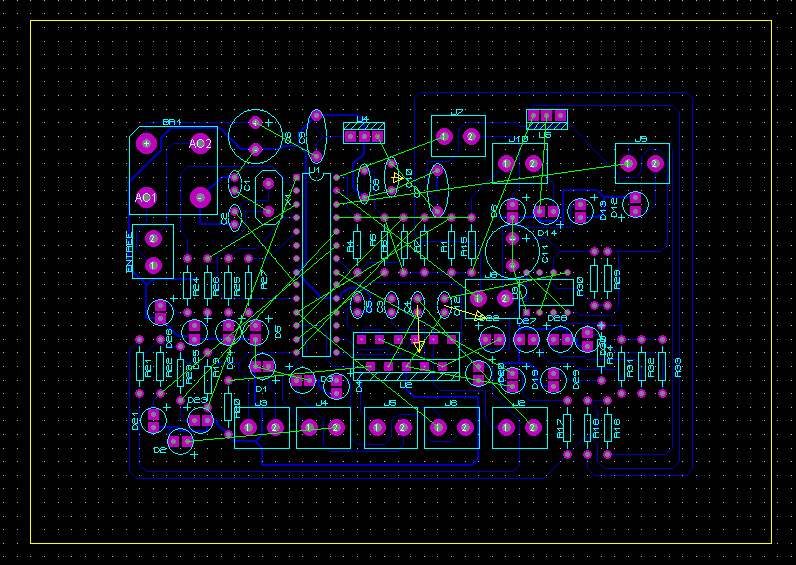Select pad 2 of connector J3

(275, 427)
